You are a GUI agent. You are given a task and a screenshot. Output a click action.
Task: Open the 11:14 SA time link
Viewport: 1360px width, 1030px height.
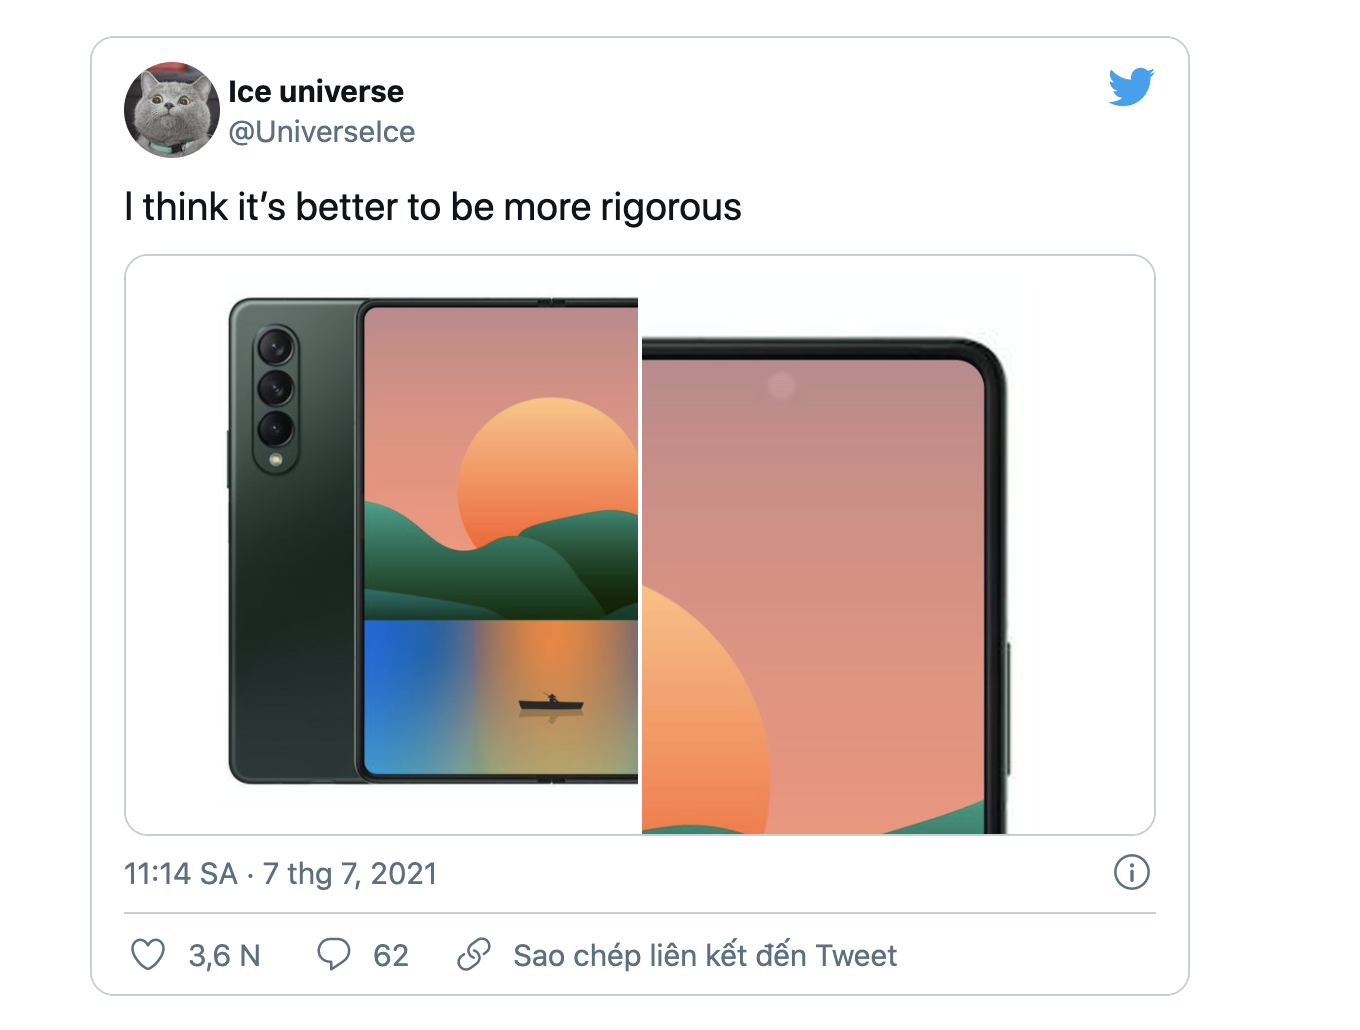pos(180,874)
